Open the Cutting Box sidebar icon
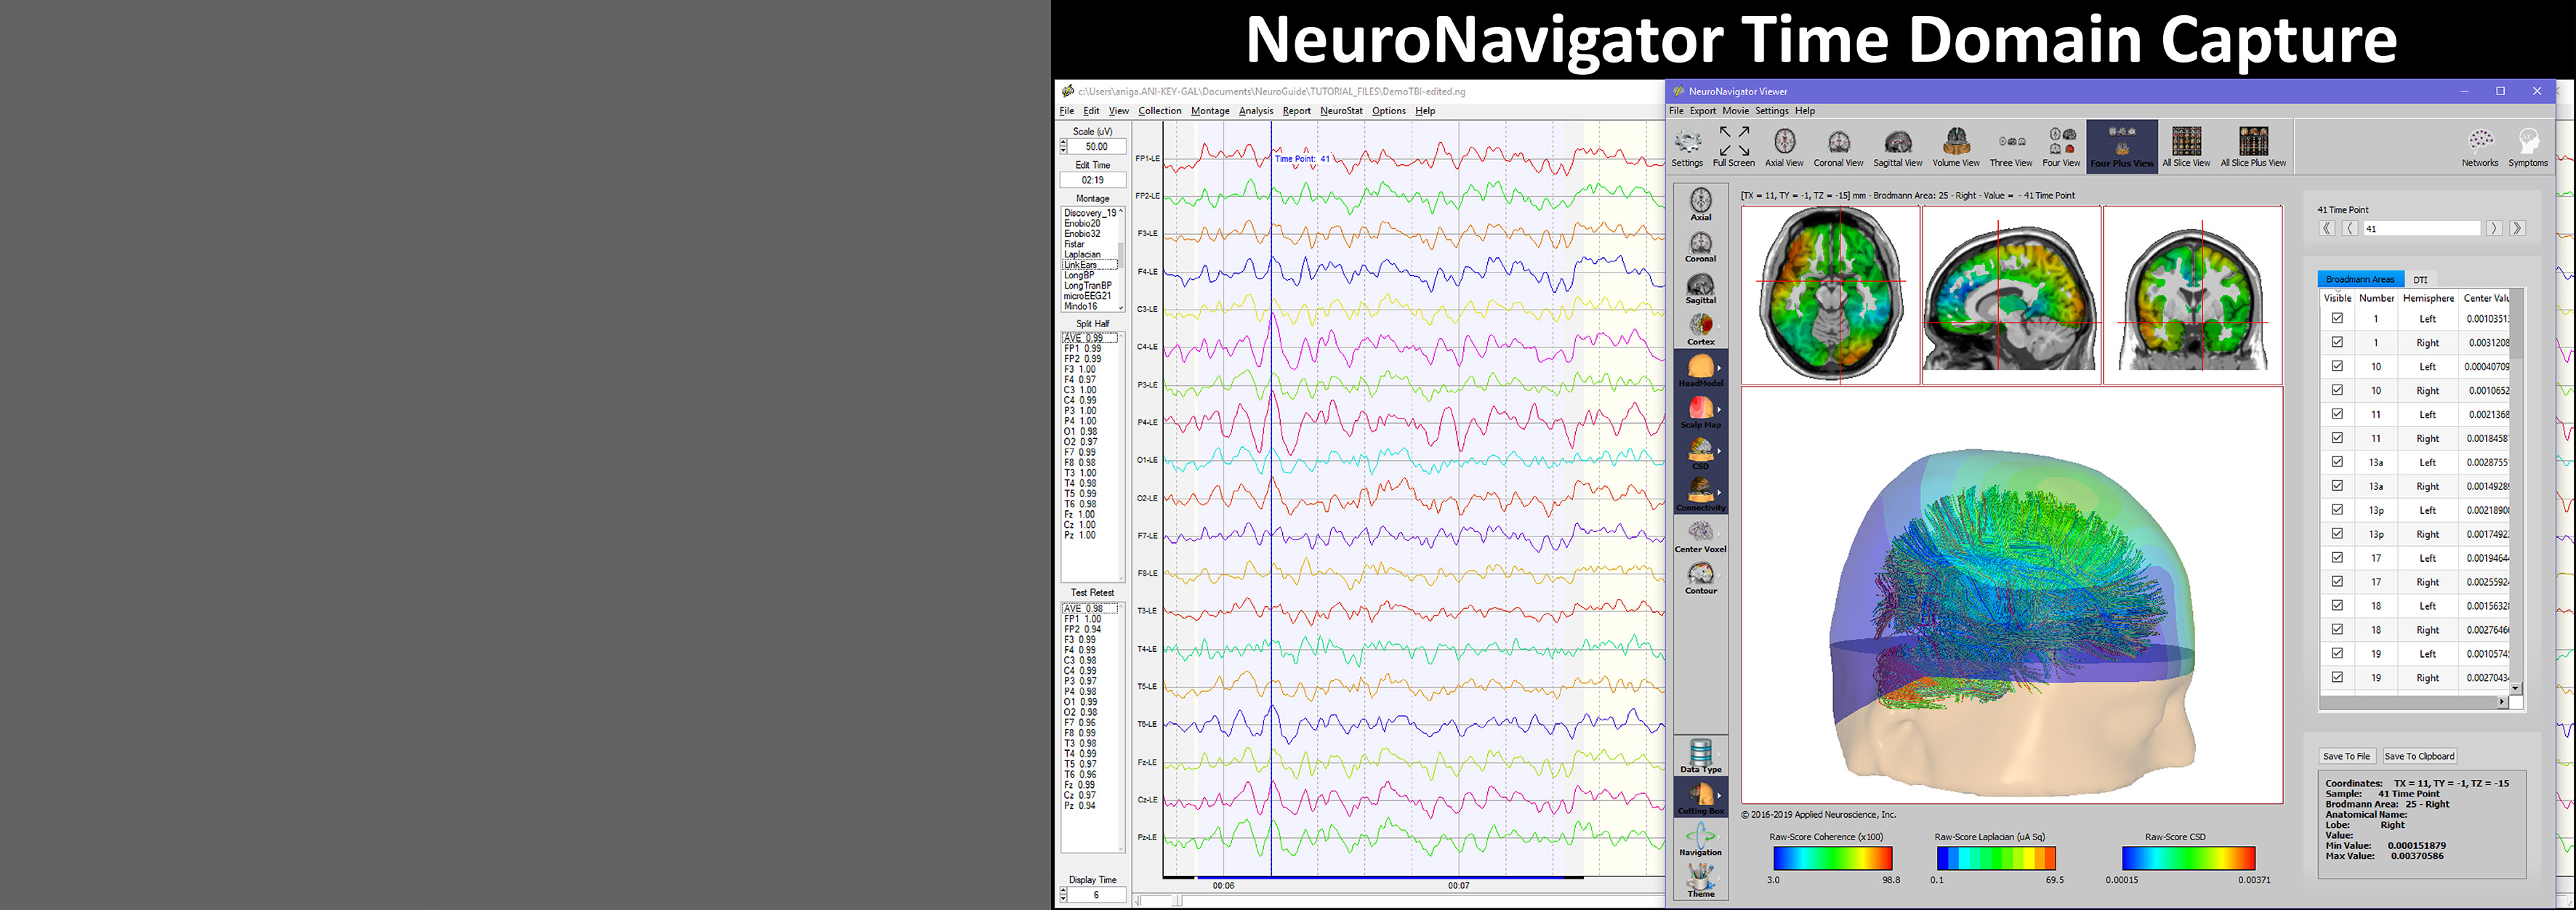 [1700, 797]
